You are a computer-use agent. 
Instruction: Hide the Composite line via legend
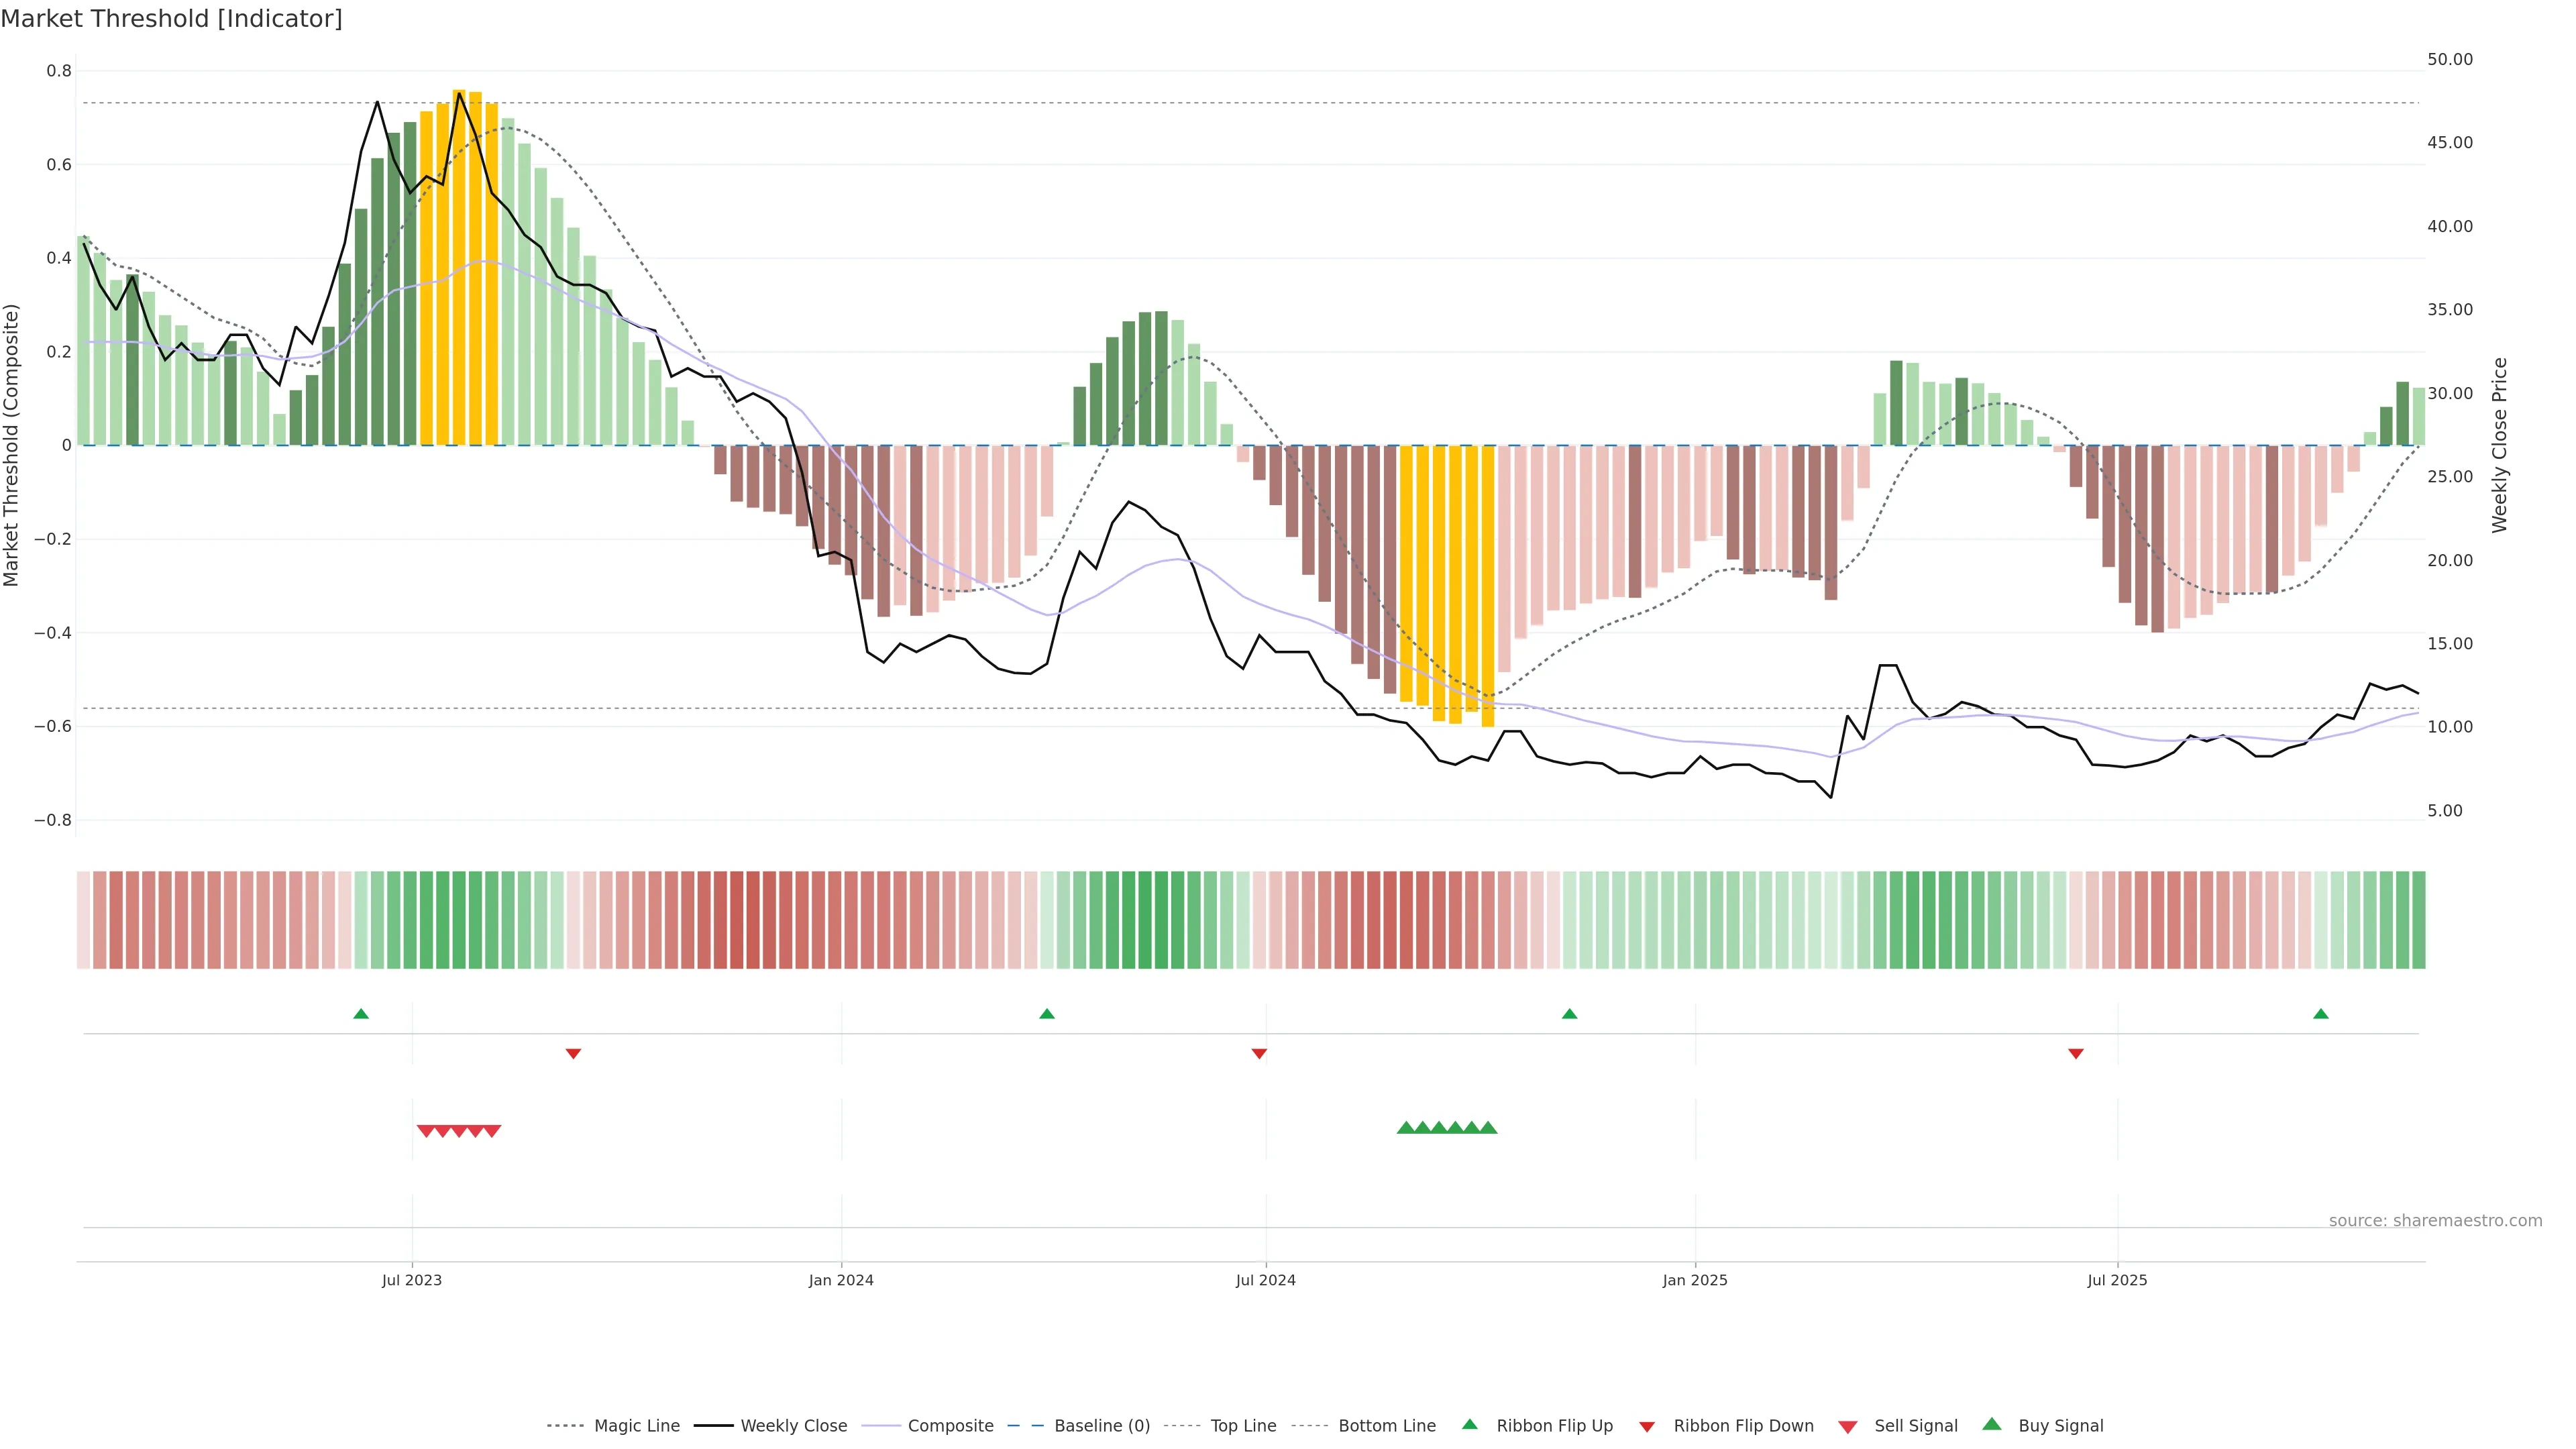point(950,1426)
